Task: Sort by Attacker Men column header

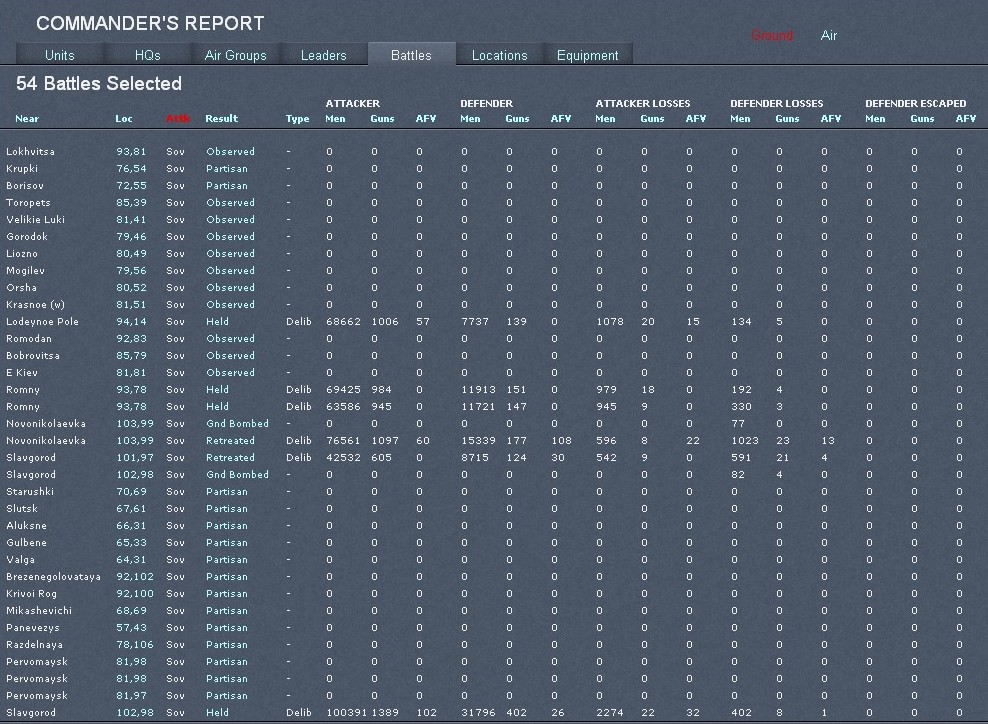Action: 335,119
